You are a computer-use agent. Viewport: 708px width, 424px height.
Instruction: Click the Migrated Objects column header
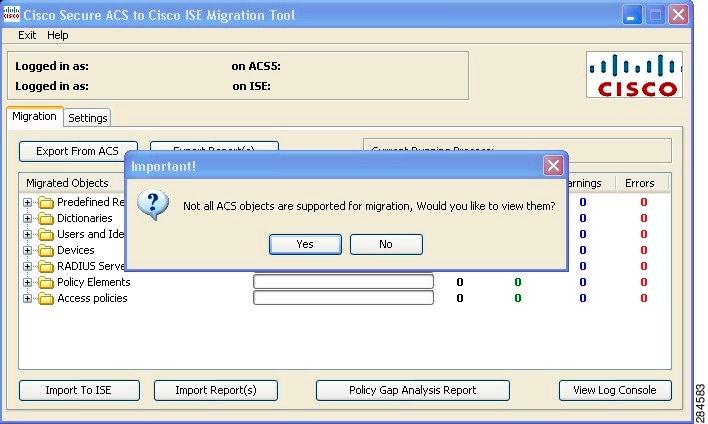tap(68, 183)
